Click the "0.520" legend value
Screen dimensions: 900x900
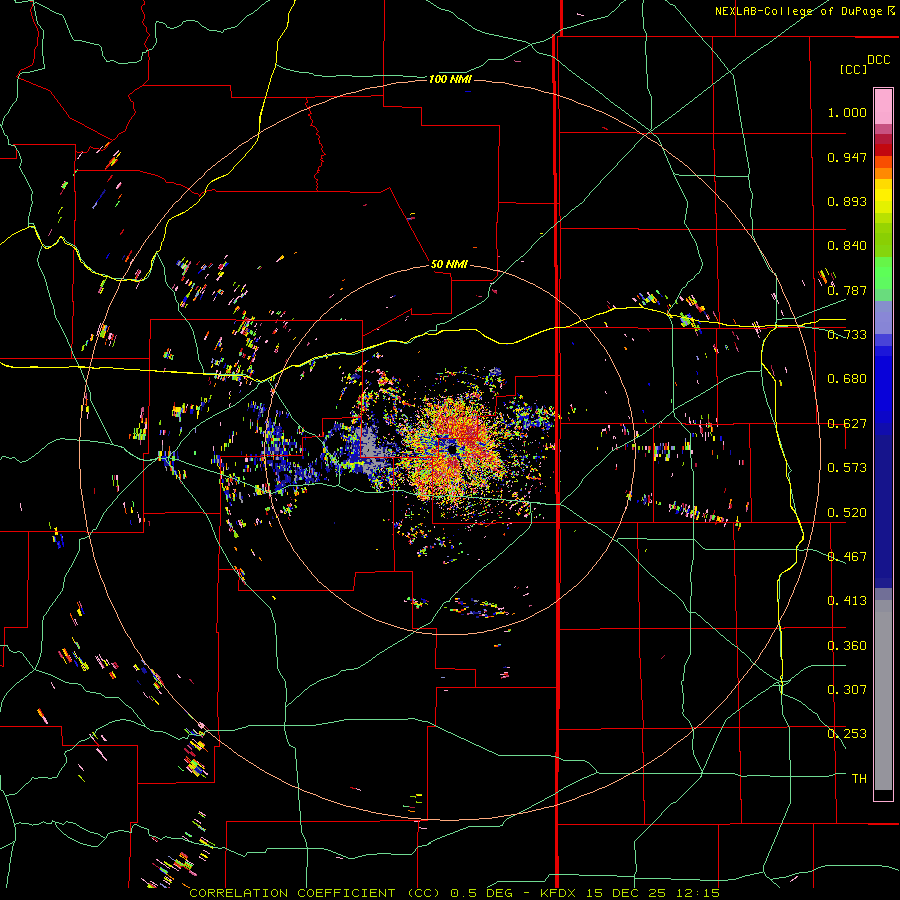pyautogui.click(x=847, y=513)
